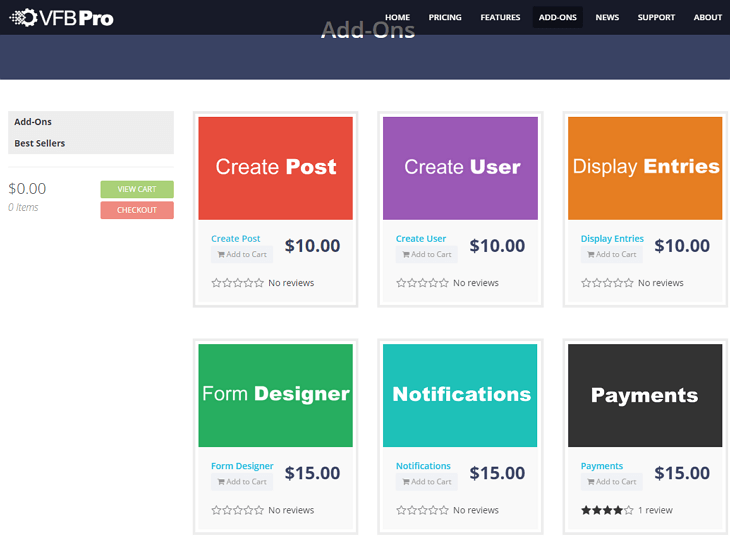
Task: Click the Create Post star rating
Action: pos(238,283)
